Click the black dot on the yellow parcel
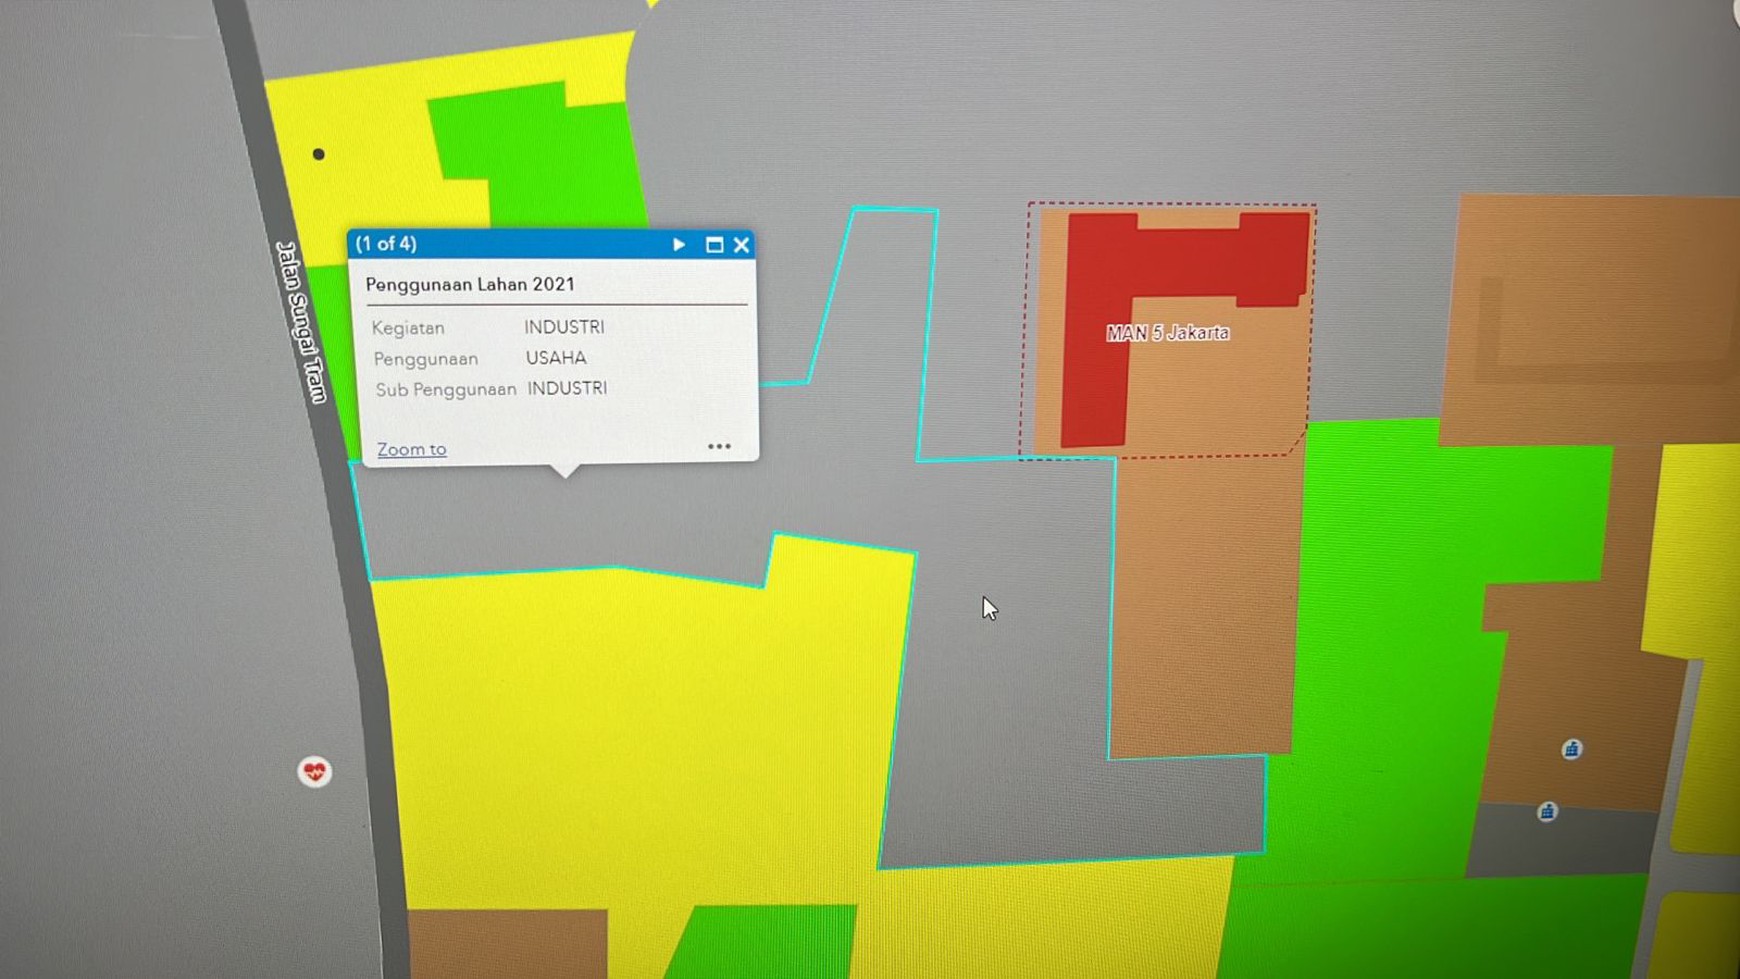The image size is (1740, 979). (x=318, y=154)
